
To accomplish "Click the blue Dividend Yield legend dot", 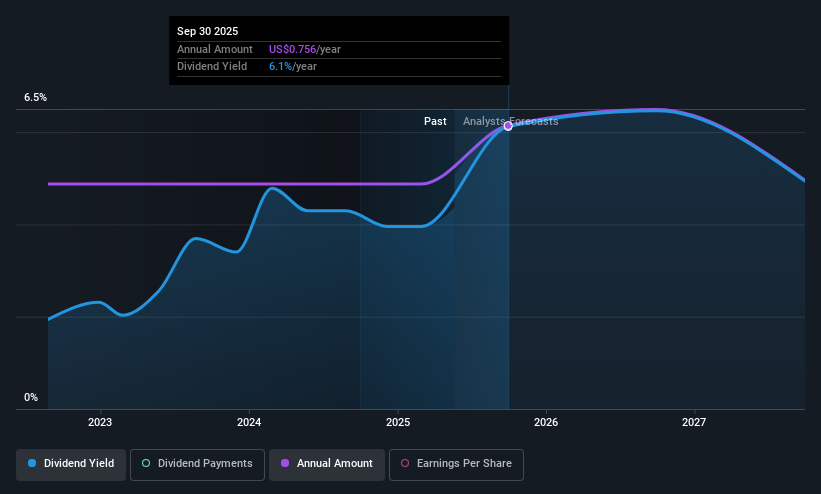I will click(32, 464).
